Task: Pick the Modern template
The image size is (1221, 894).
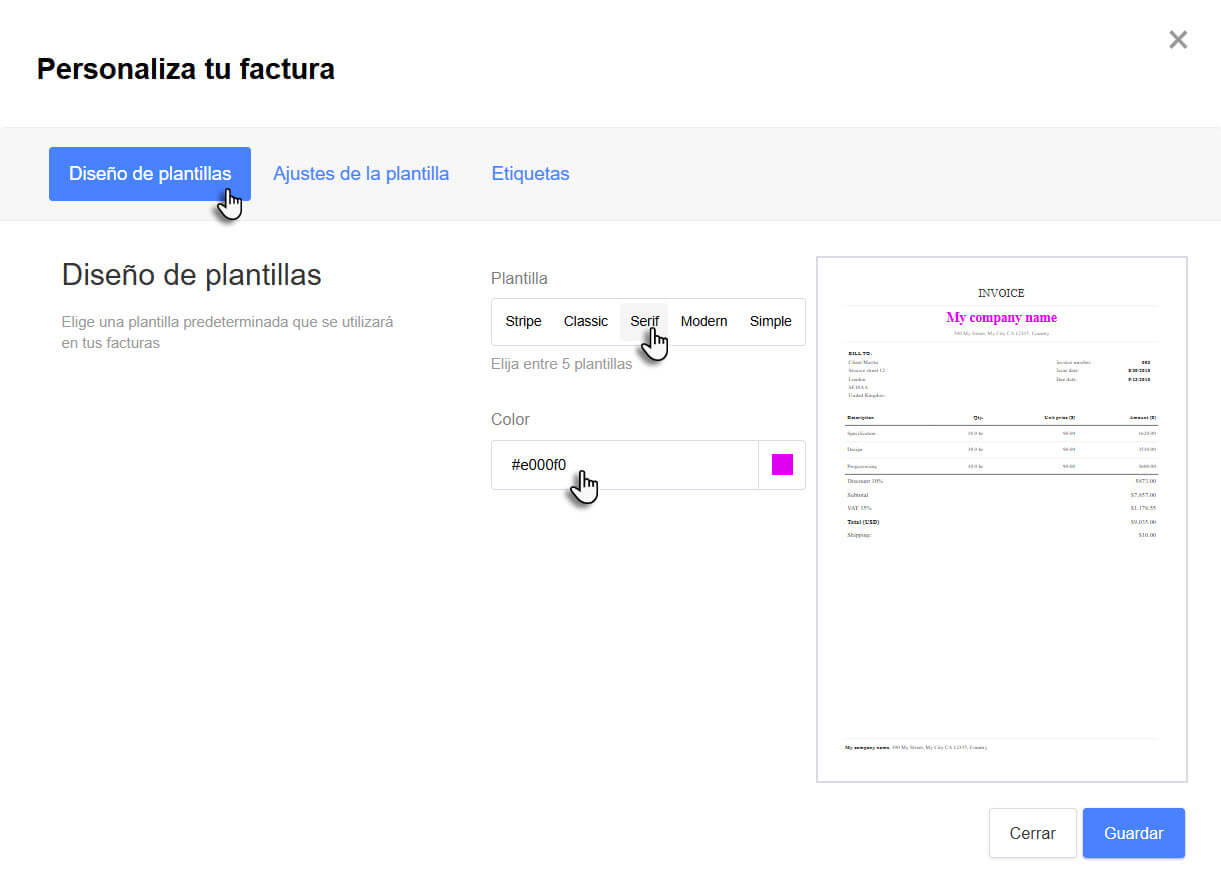Action: tap(704, 321)
